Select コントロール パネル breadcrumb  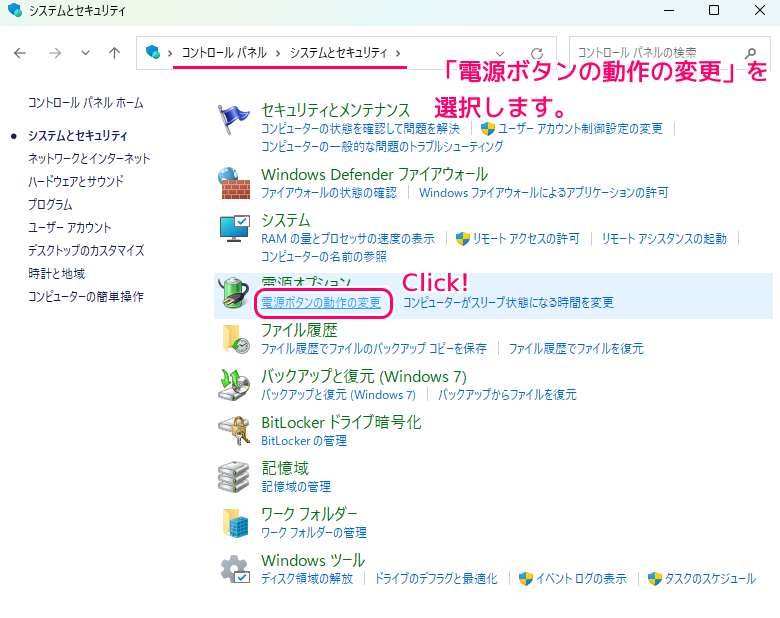click(x=224, y=53)
